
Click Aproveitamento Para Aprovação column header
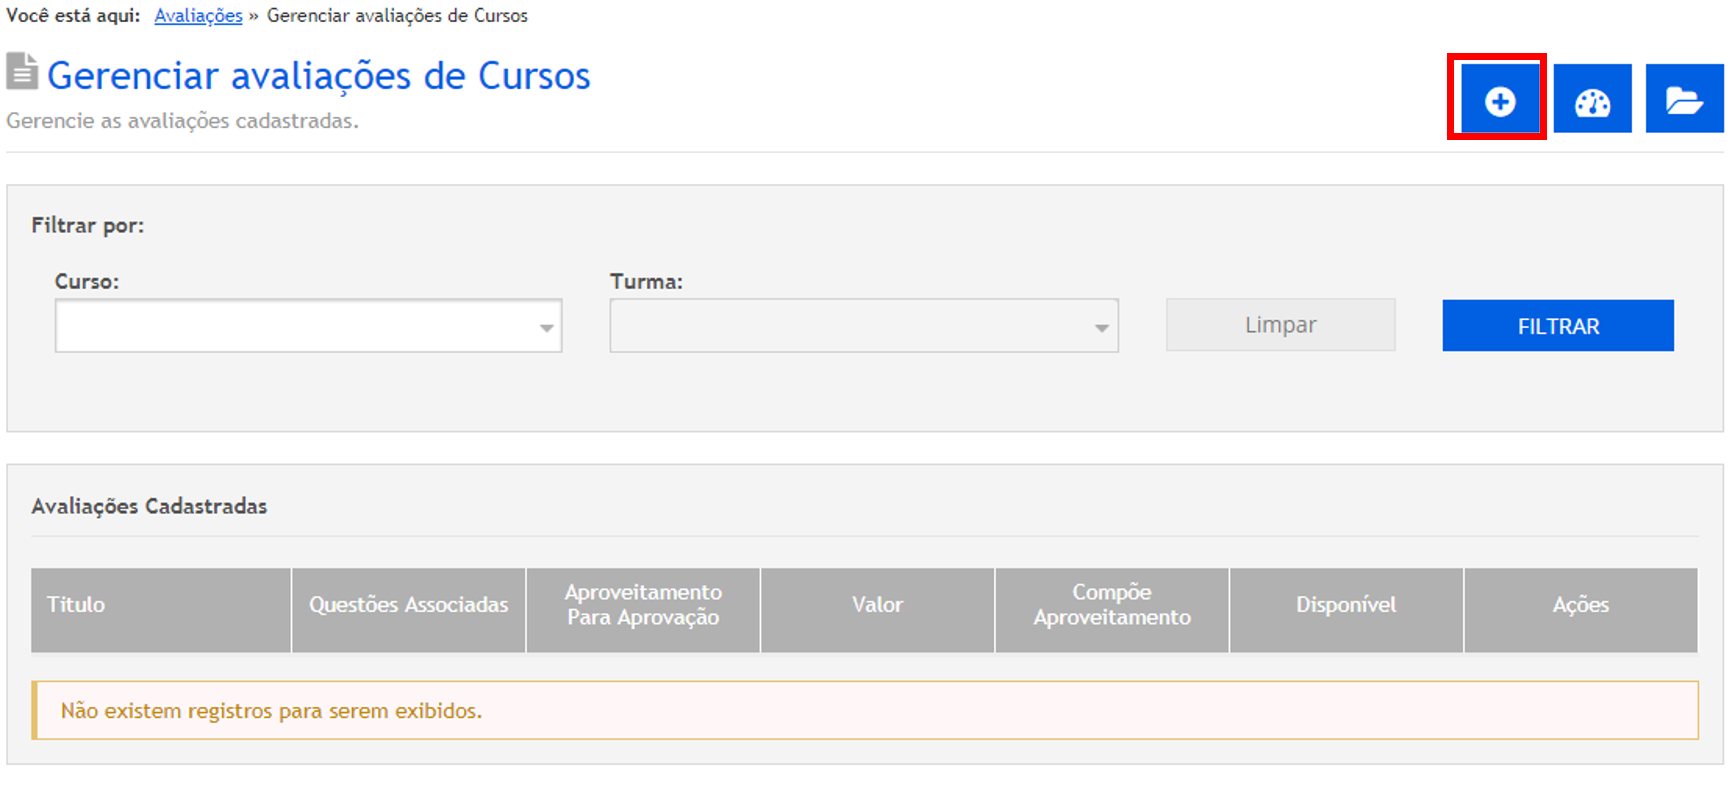click(x=643, y=605)
